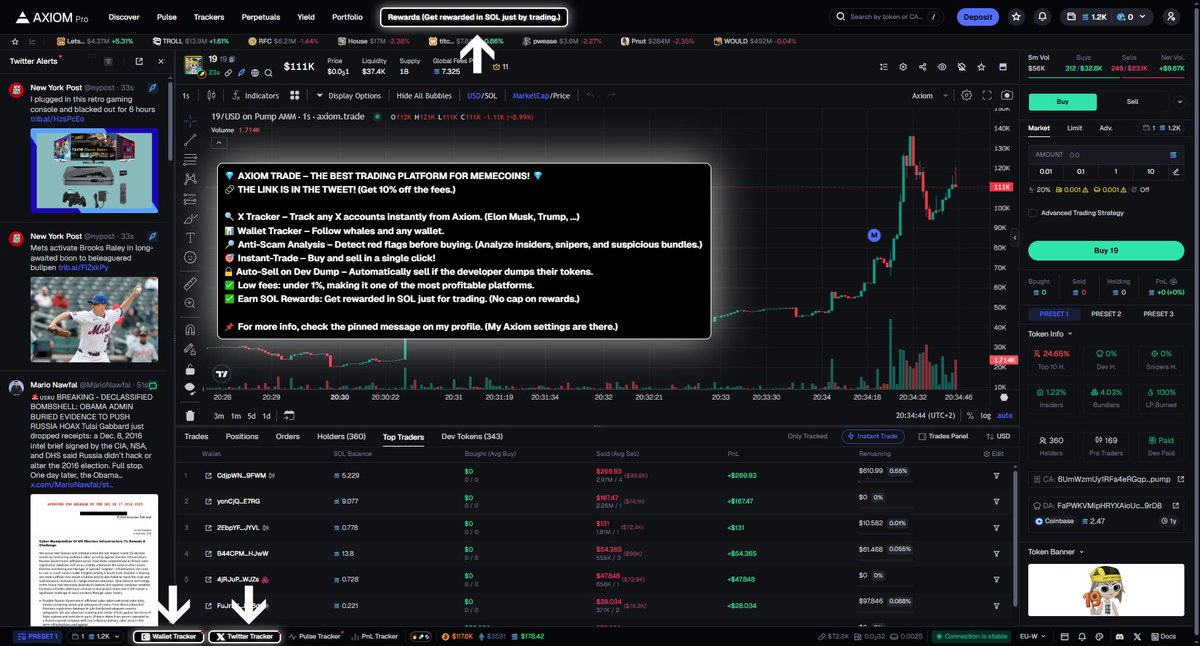Toggle the log scale on chart
This screenshot has height=646, width=1200.
pyautogui.click(x=986, y=416)
